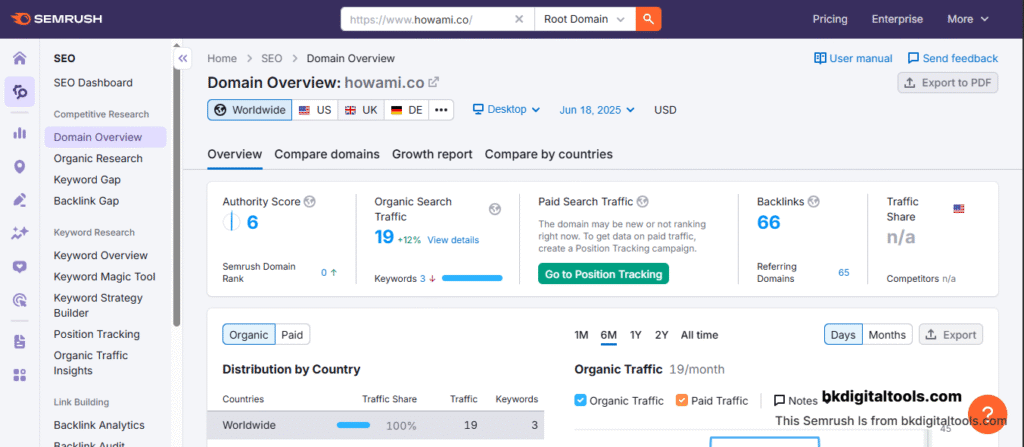Screen dimensions: 1024x447
Task: Open the AI sparkle sidebar icon
Action: click(x=20, y=233)
